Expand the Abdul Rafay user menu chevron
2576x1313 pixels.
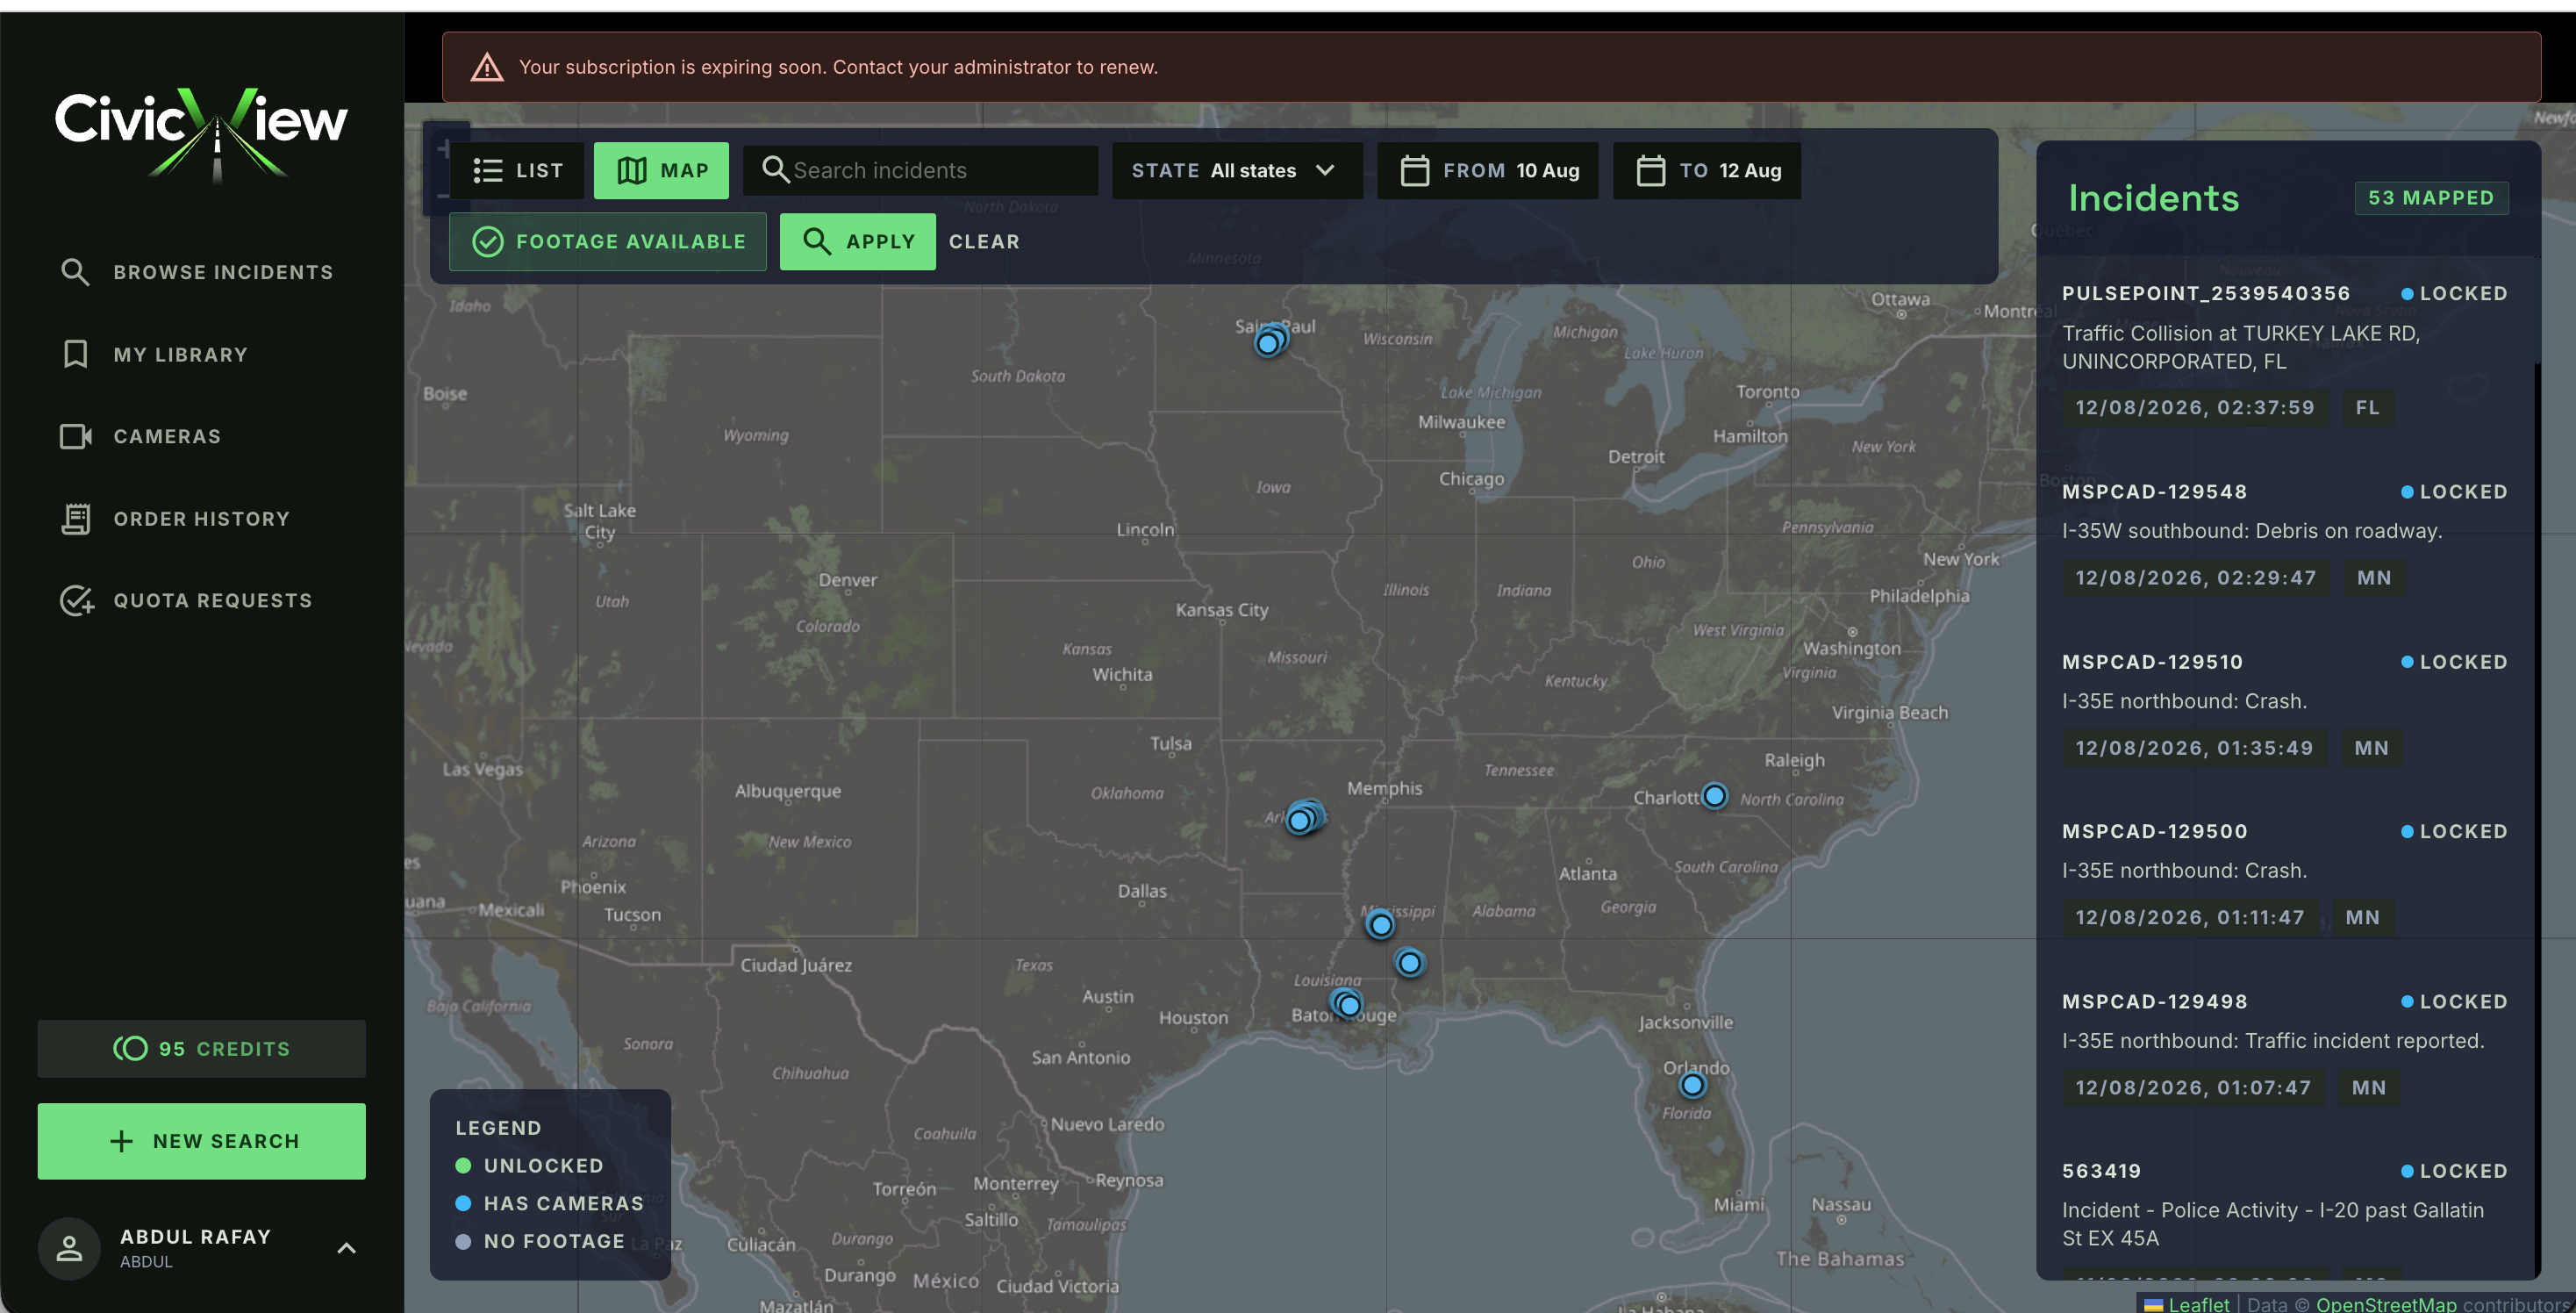346,1248
